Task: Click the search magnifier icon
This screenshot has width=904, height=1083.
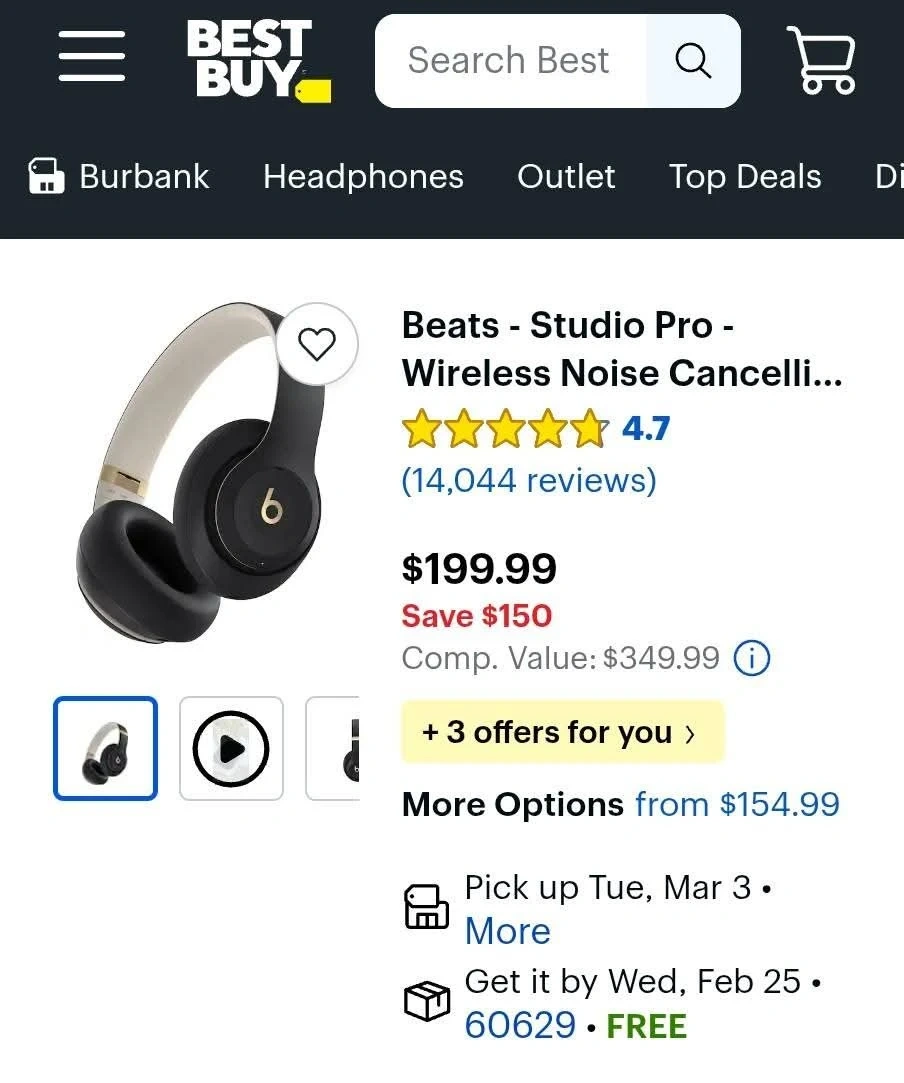Action: (x=692, y=61)
